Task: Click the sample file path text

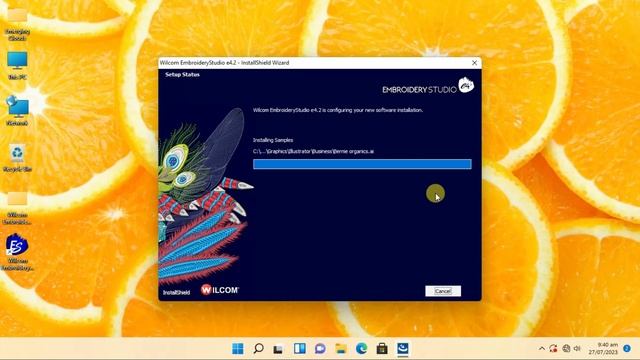Action: click(313, 151)
